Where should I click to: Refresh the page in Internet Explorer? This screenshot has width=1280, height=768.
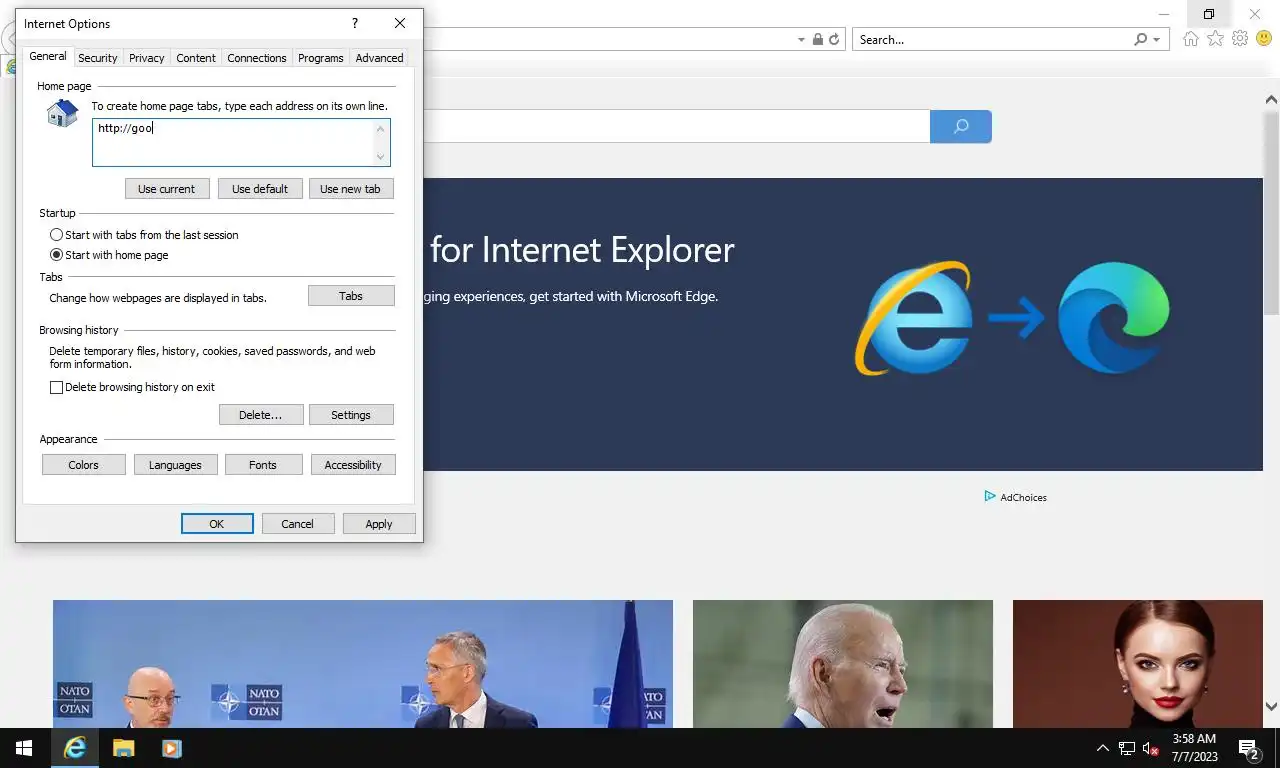834,40
